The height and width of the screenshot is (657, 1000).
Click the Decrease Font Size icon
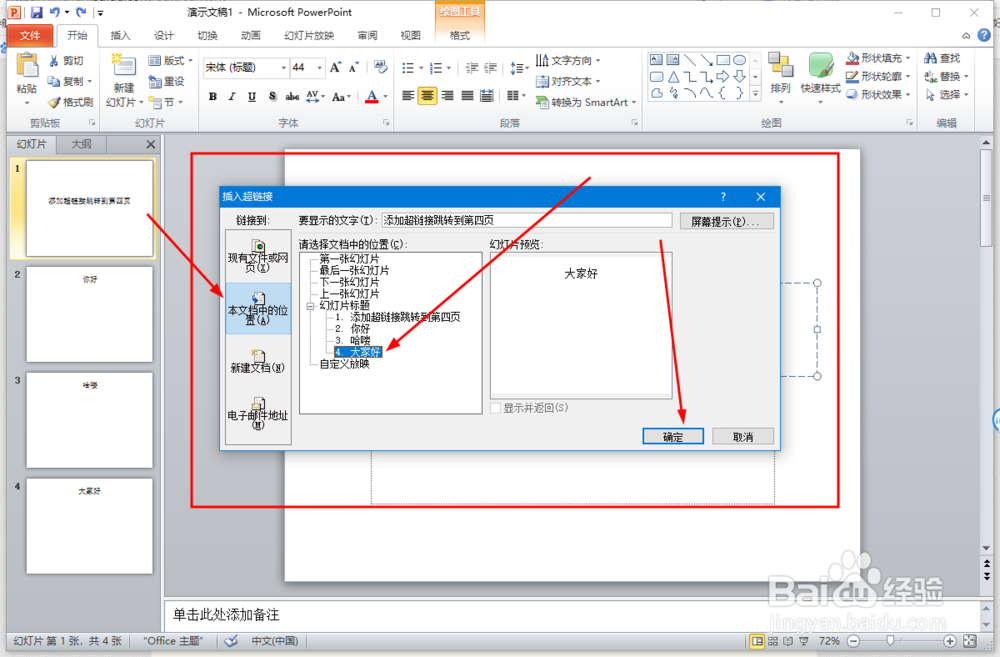pyautogui.click(x=354, y=67)
